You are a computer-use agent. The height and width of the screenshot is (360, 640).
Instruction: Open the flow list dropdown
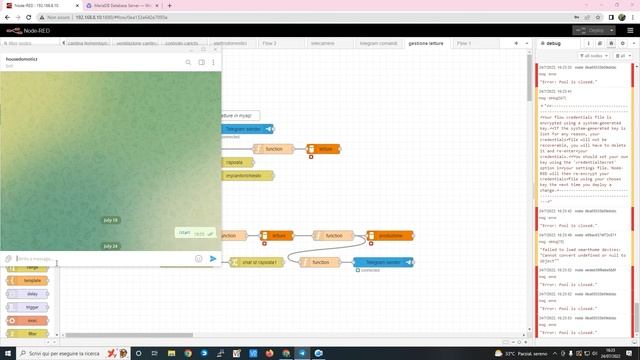pyautogui.click(x=527, y=43)
